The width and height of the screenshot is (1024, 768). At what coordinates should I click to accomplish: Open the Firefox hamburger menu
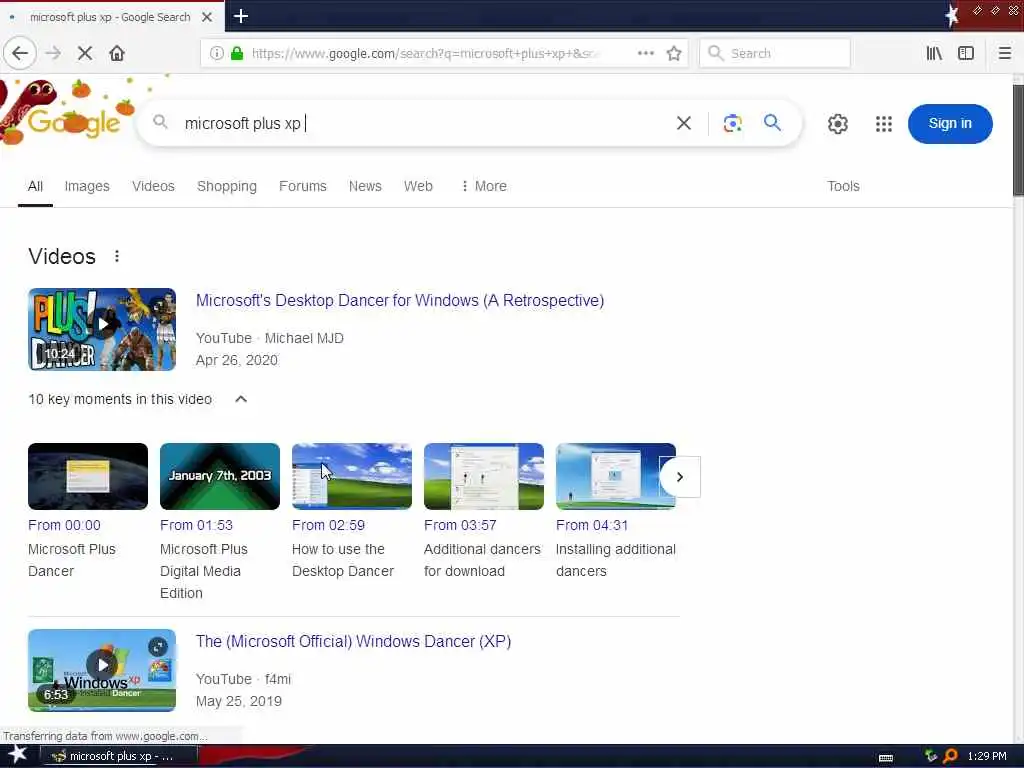click(1004, 53)
